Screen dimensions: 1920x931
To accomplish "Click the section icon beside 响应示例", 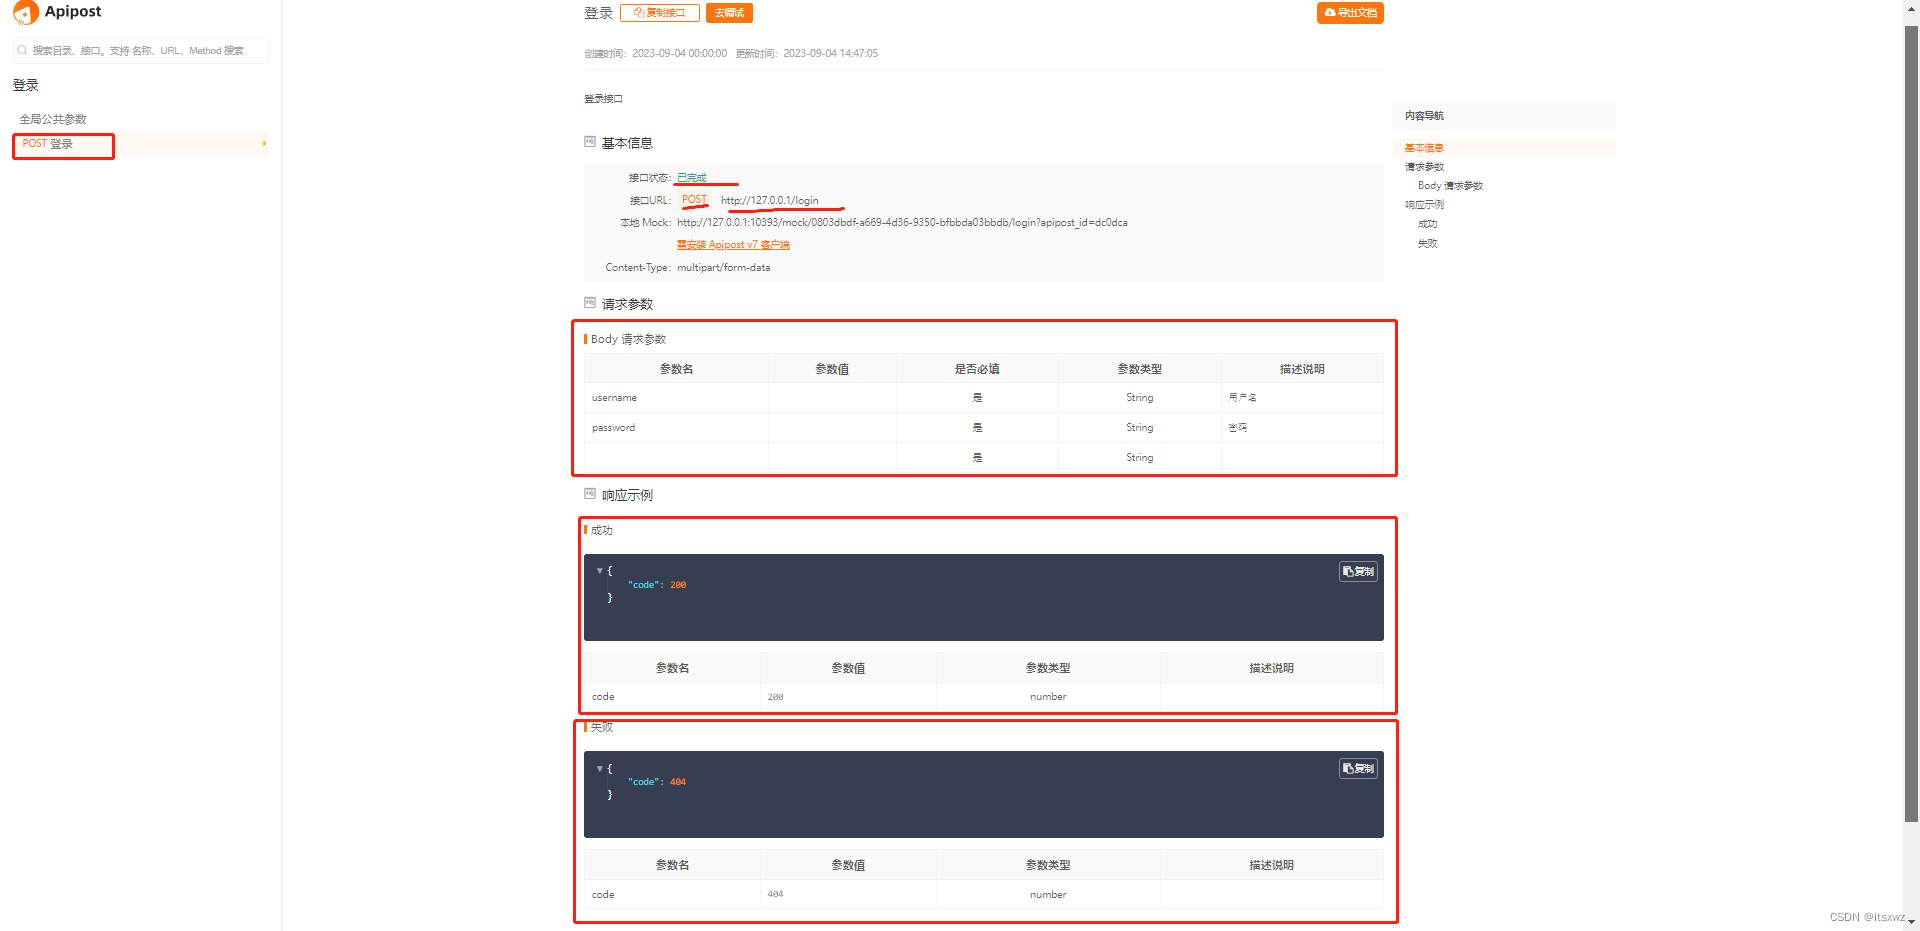I will click(x=590, y=494).
